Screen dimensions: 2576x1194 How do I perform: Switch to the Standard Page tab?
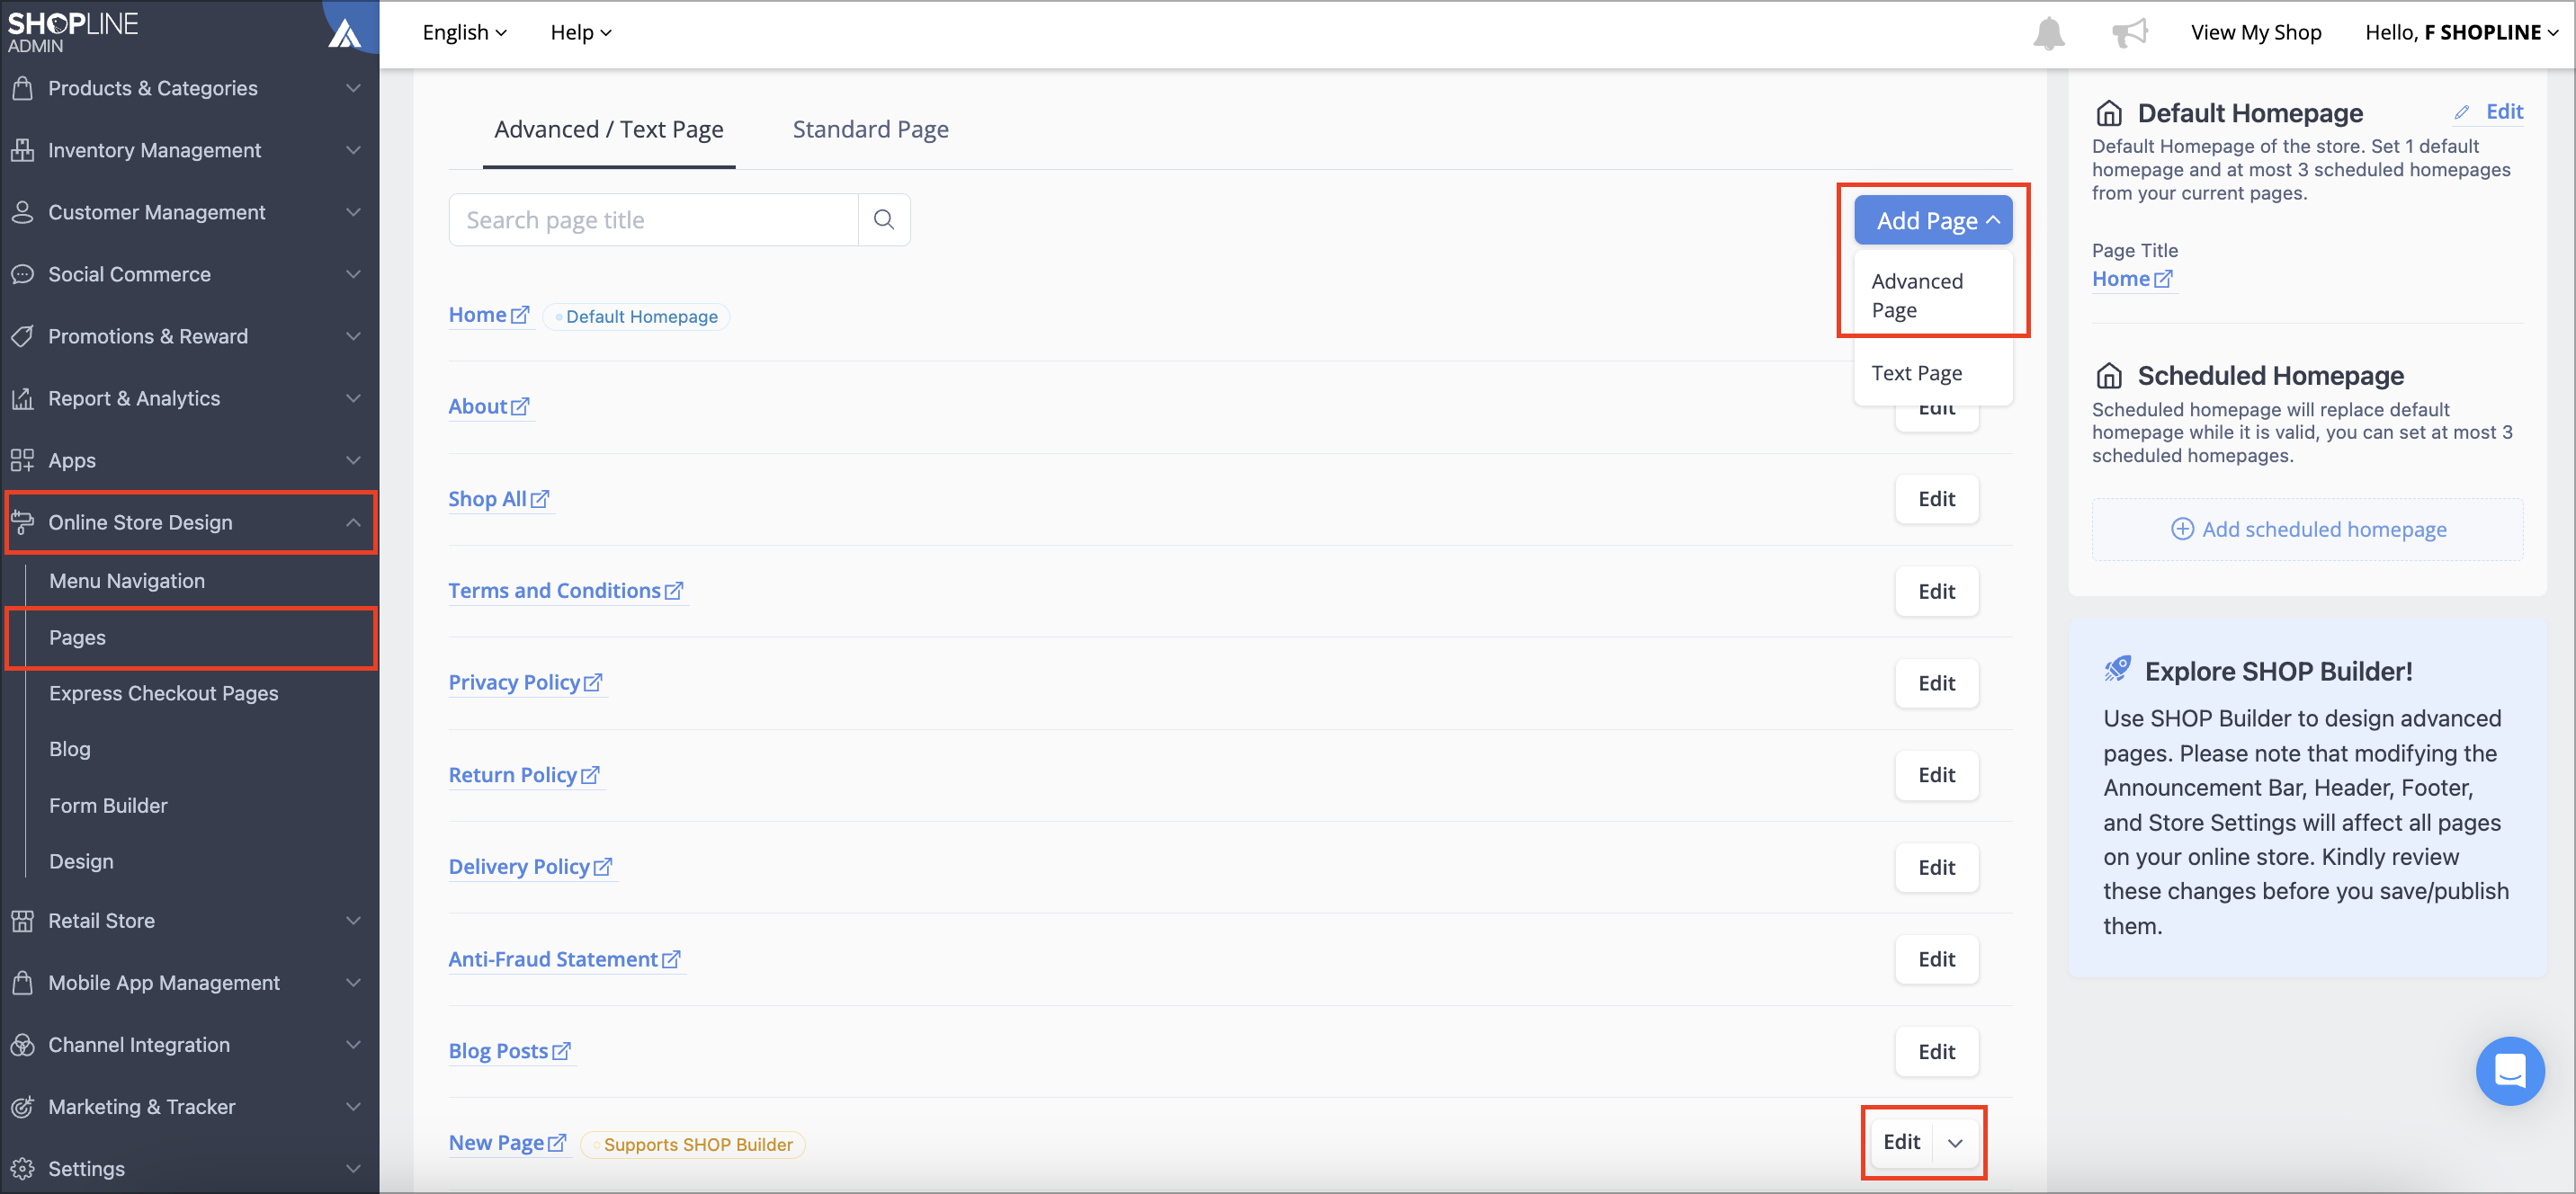tap(870, 130)
